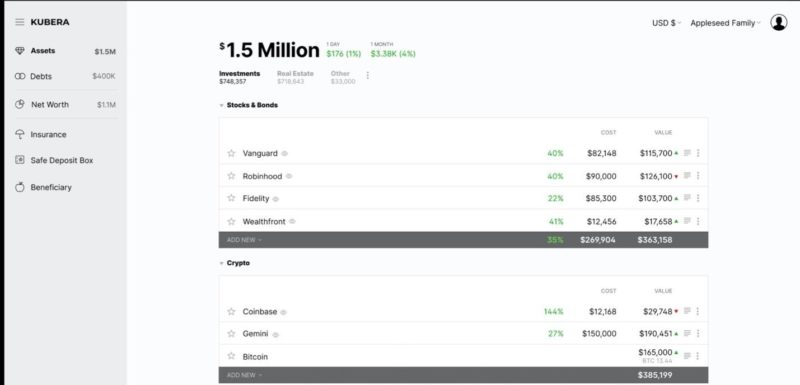Switch to the Real Estate tab

tap(295, 77)
